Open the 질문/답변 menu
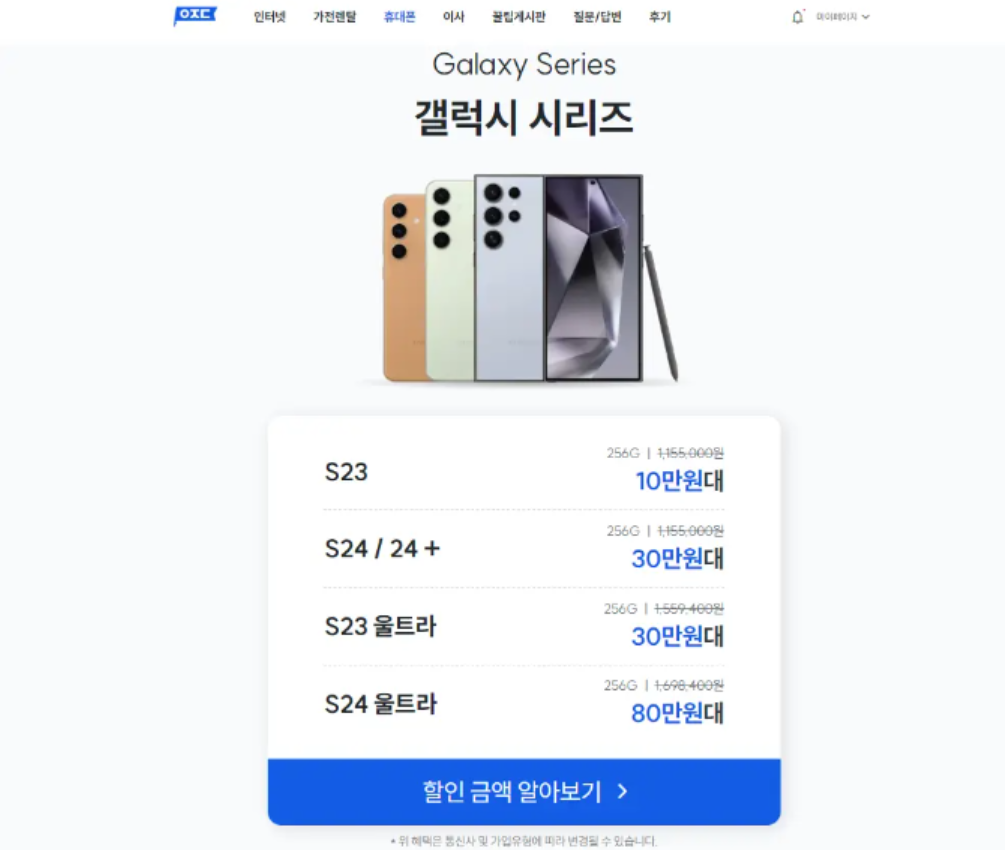This screenshot has width=1005, height=850. tap(597, 17)
